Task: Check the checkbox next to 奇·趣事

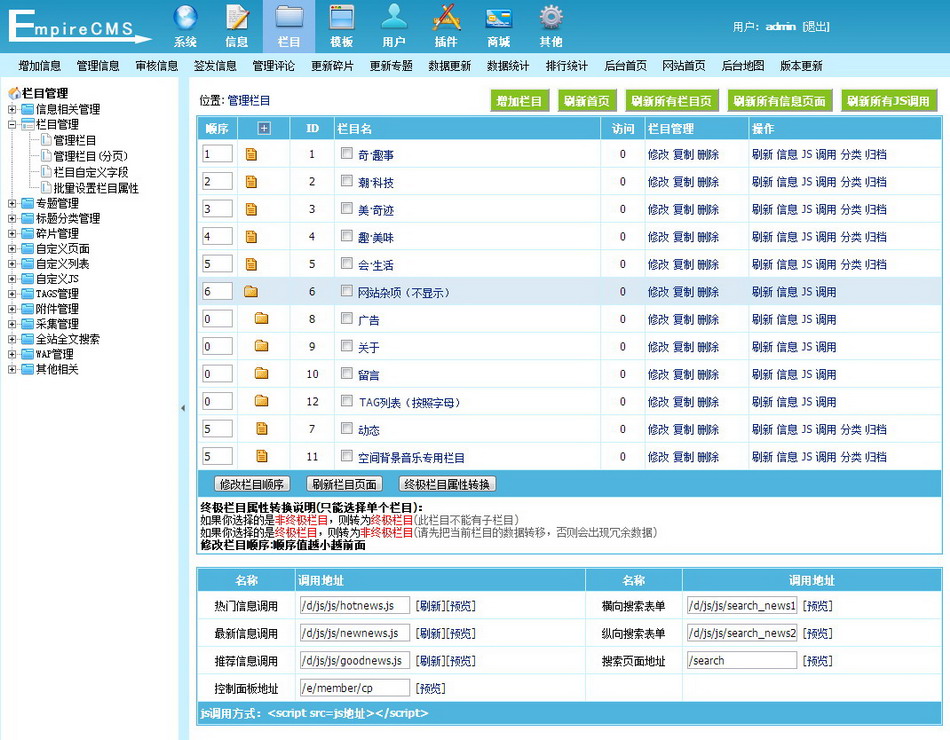Action: coord(347,154)
